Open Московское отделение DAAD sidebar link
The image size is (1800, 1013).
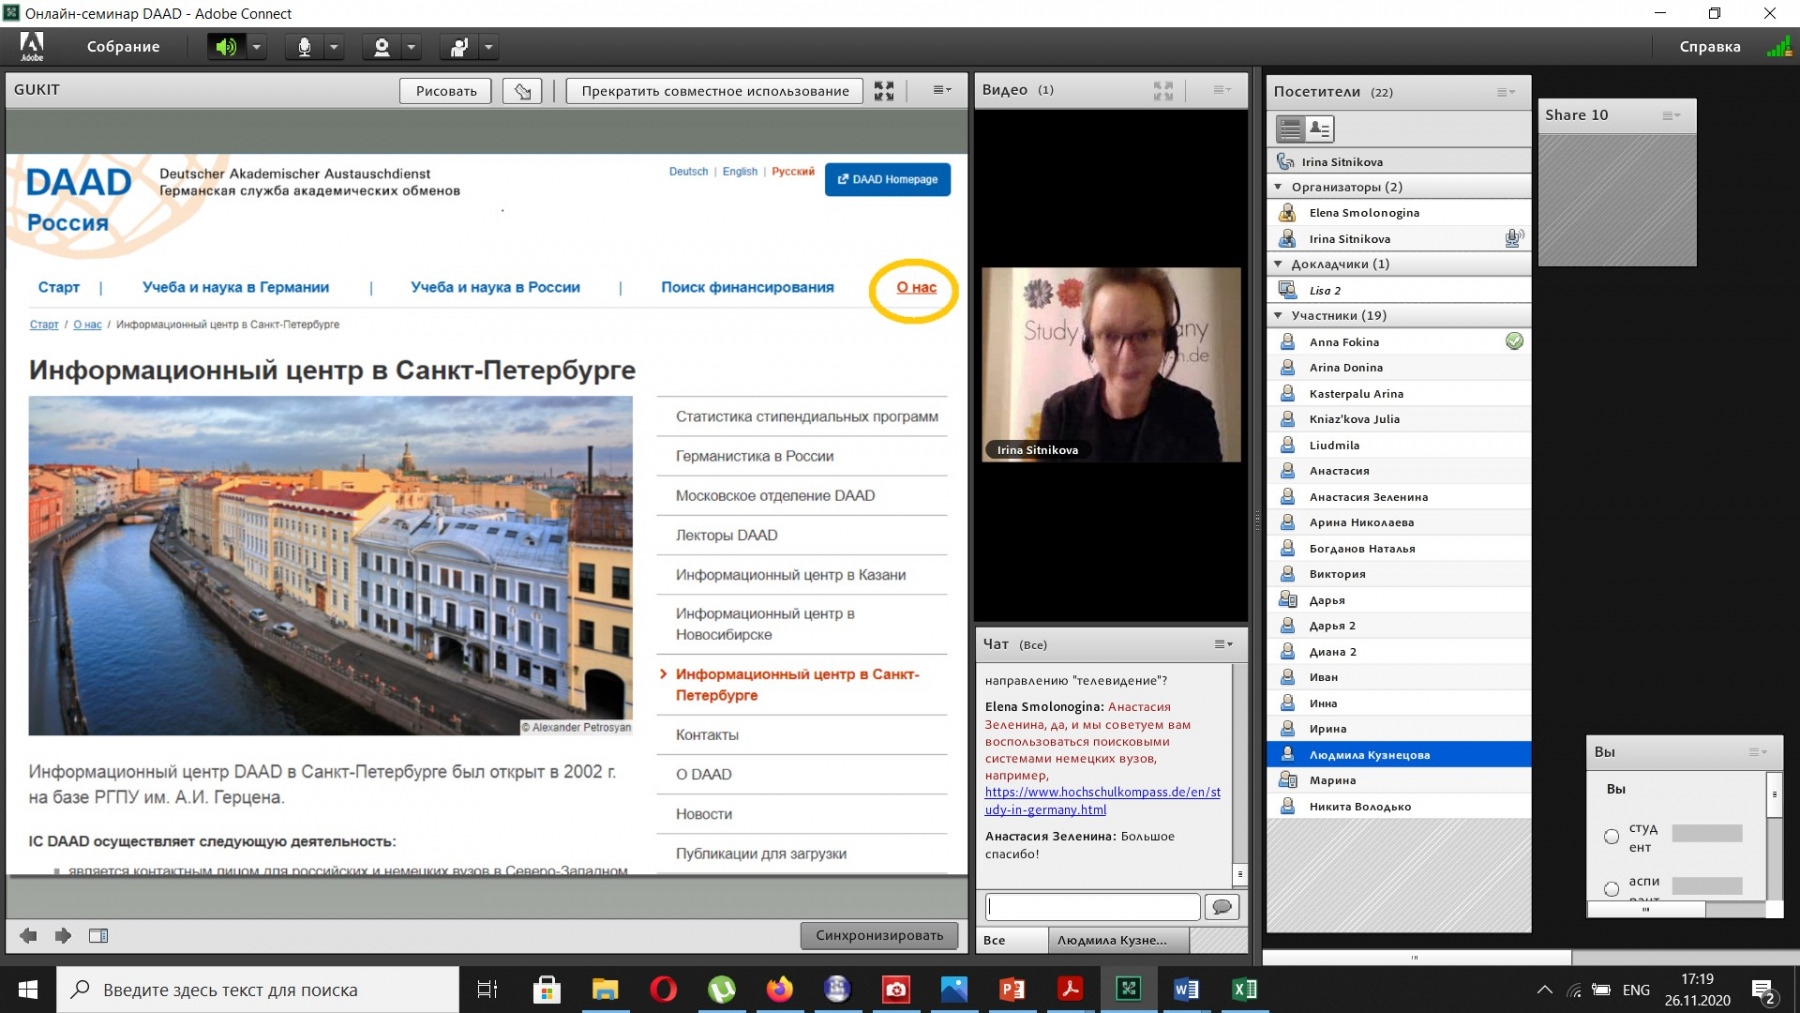775,496
